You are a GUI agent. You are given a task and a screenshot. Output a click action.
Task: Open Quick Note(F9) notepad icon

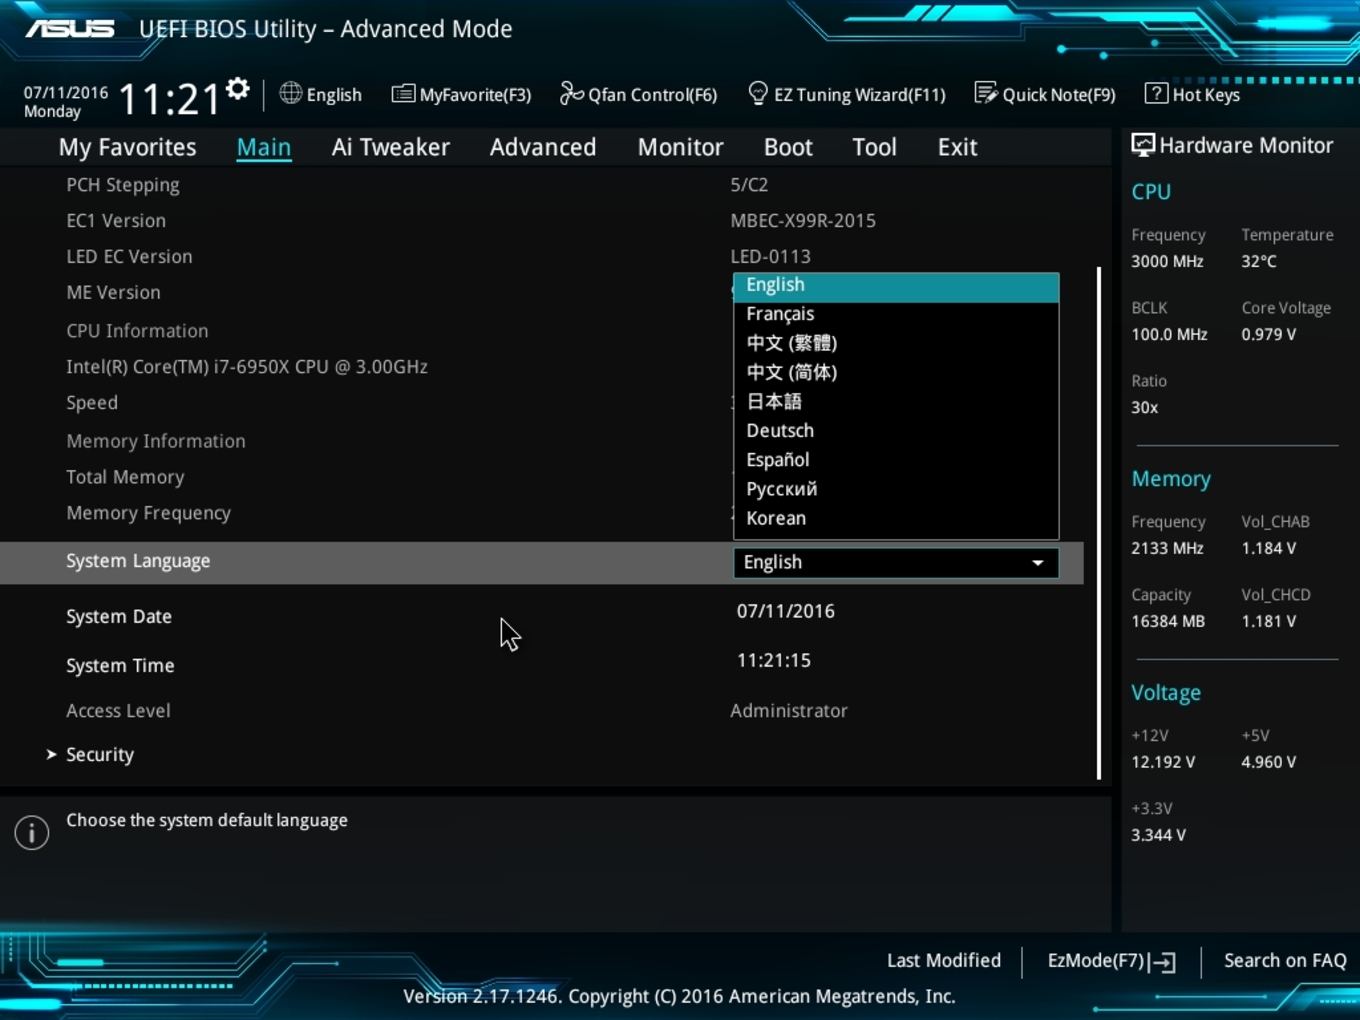tap(986, 93)
